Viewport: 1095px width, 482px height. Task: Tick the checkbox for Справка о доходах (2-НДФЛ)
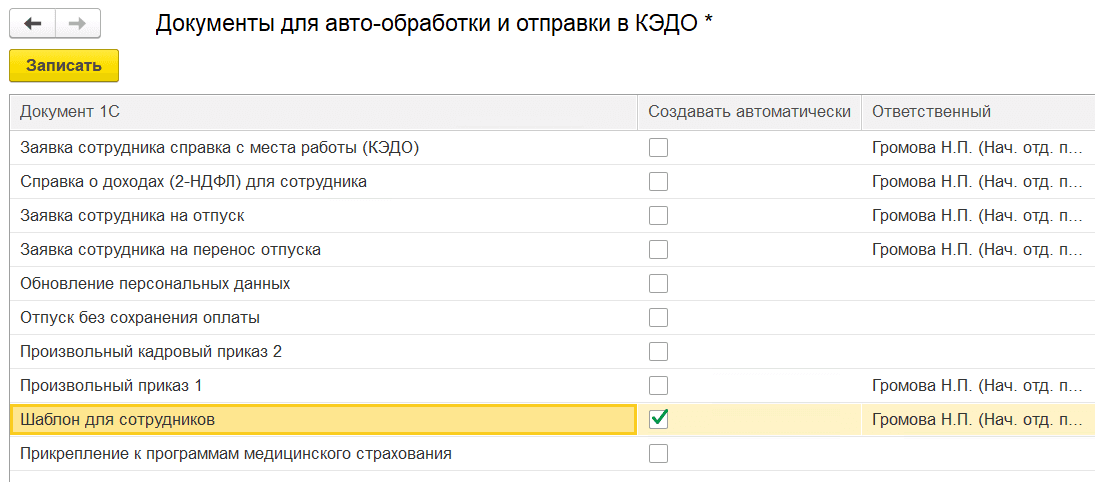659,182
